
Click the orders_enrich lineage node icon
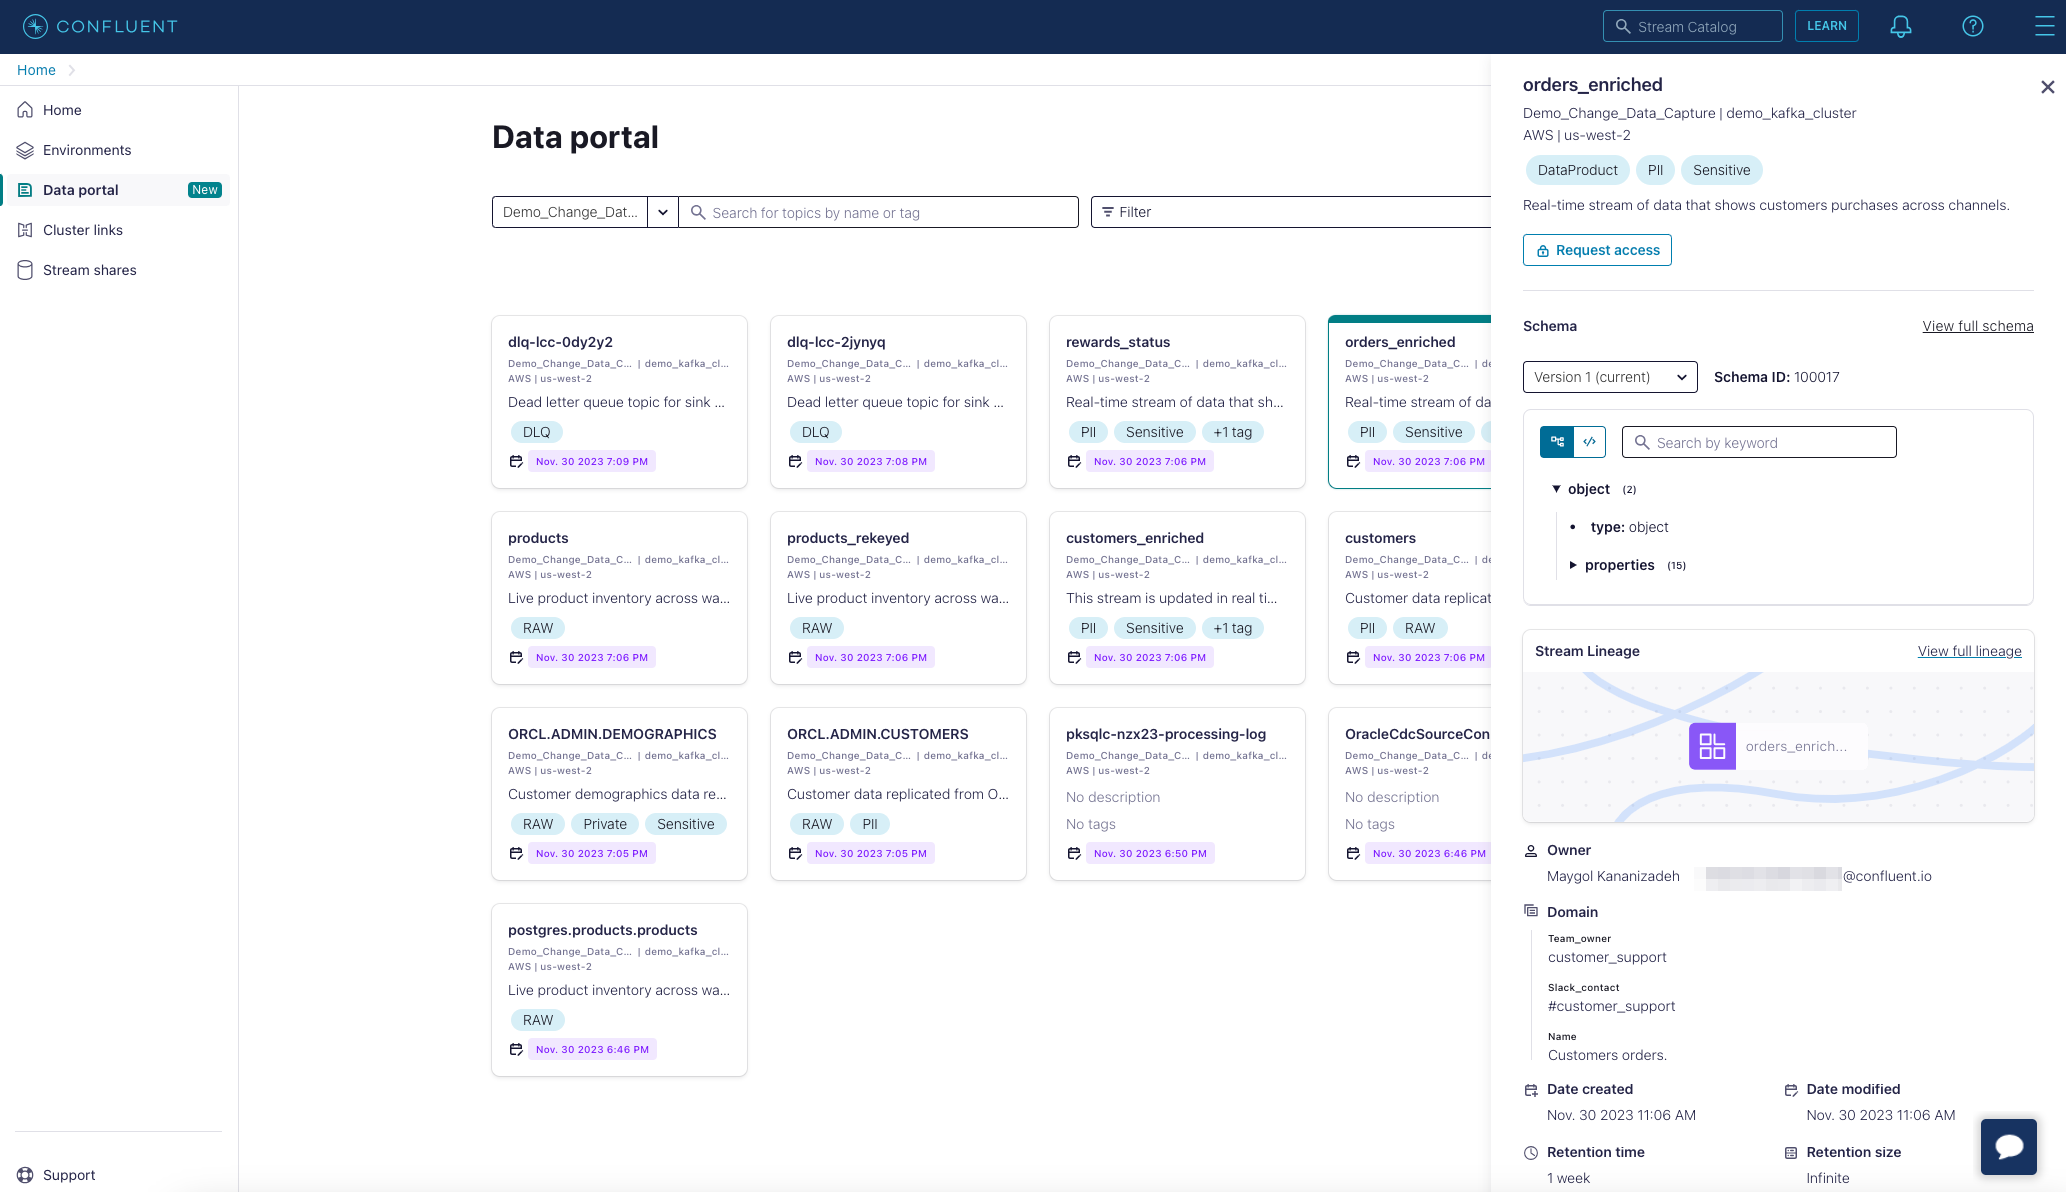pyautogui.click(x=1712, y=746)
